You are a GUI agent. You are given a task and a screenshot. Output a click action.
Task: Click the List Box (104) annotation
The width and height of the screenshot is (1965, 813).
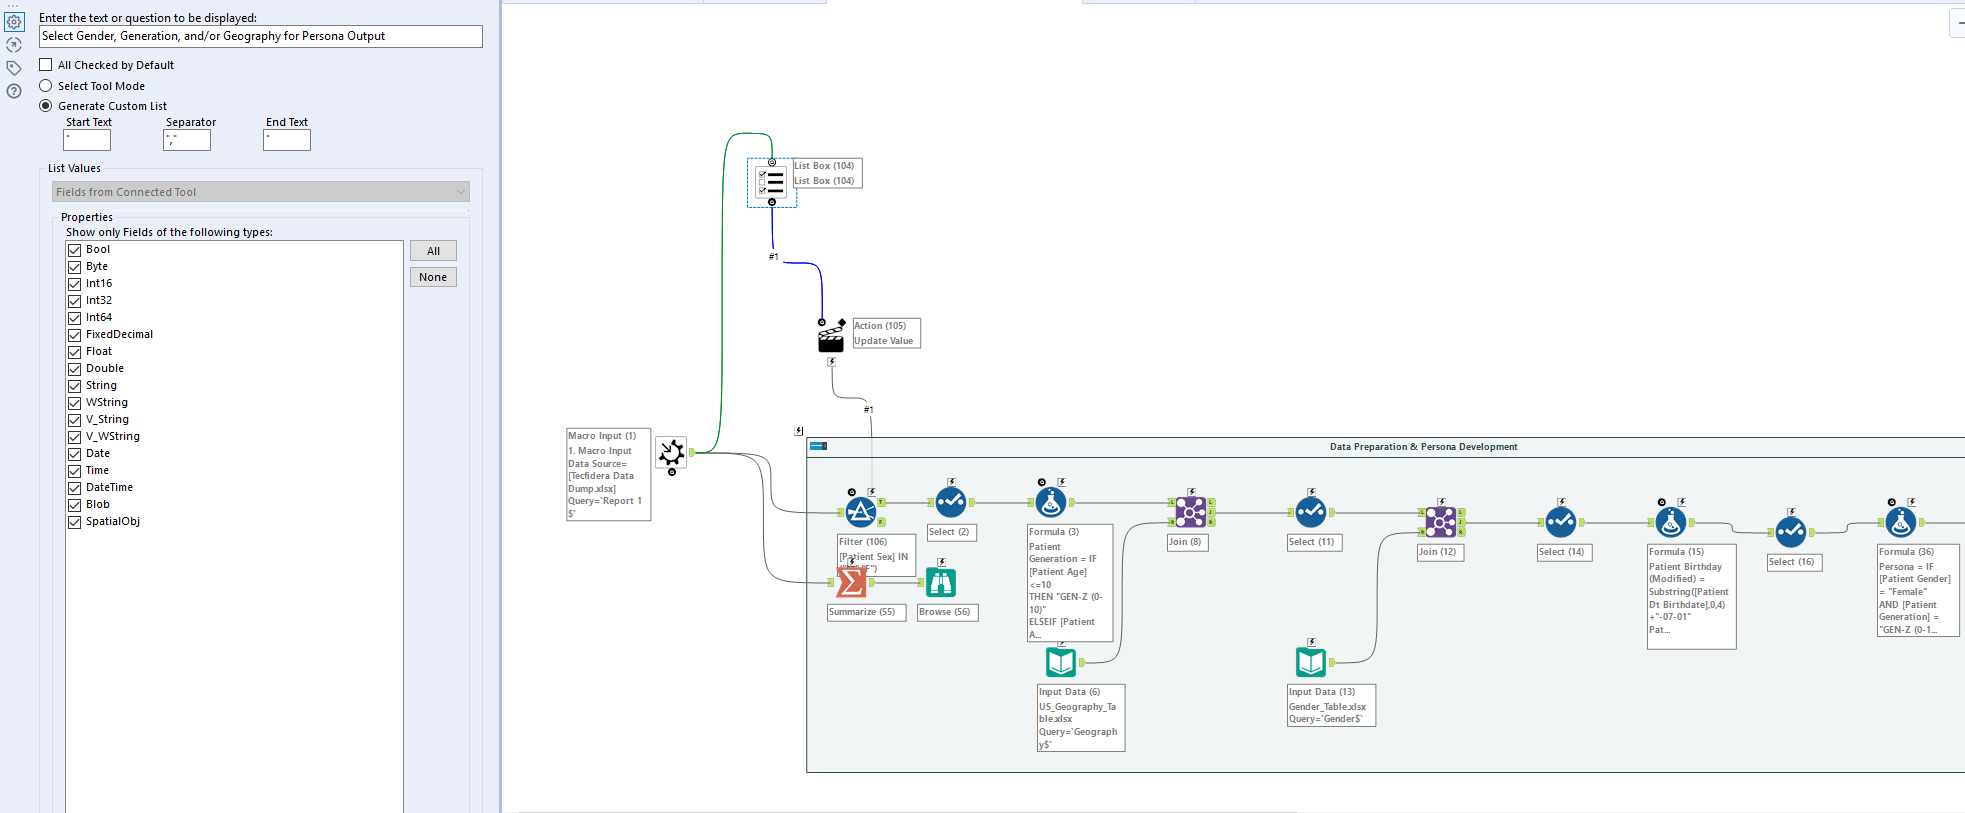[x=827, y=173]
